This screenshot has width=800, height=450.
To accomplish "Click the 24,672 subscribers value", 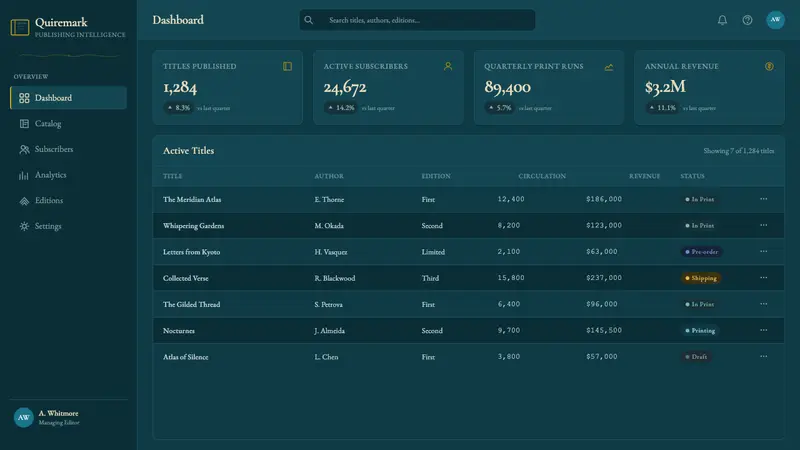I will (345, 87).
